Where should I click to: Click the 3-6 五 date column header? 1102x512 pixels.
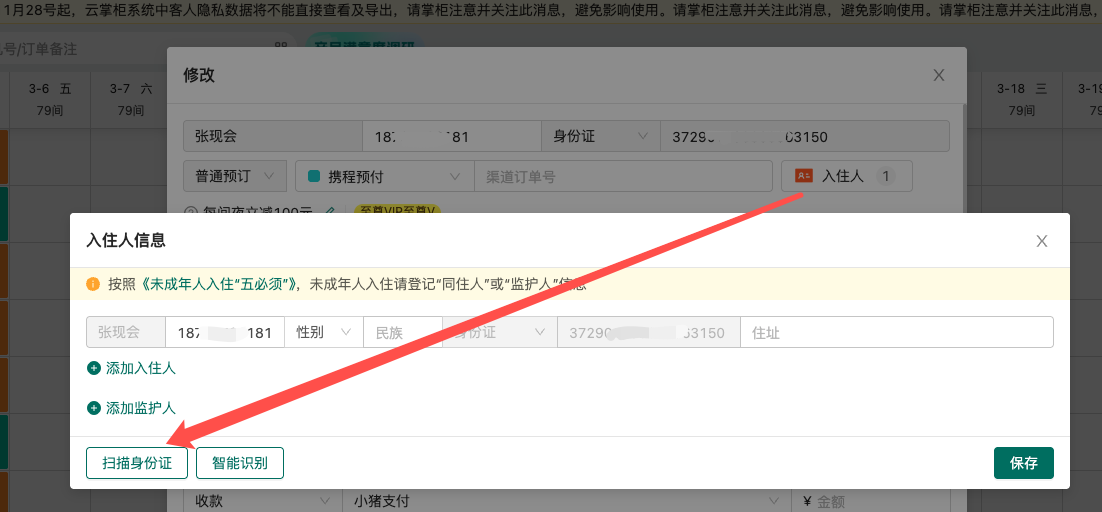coord(50,99)
